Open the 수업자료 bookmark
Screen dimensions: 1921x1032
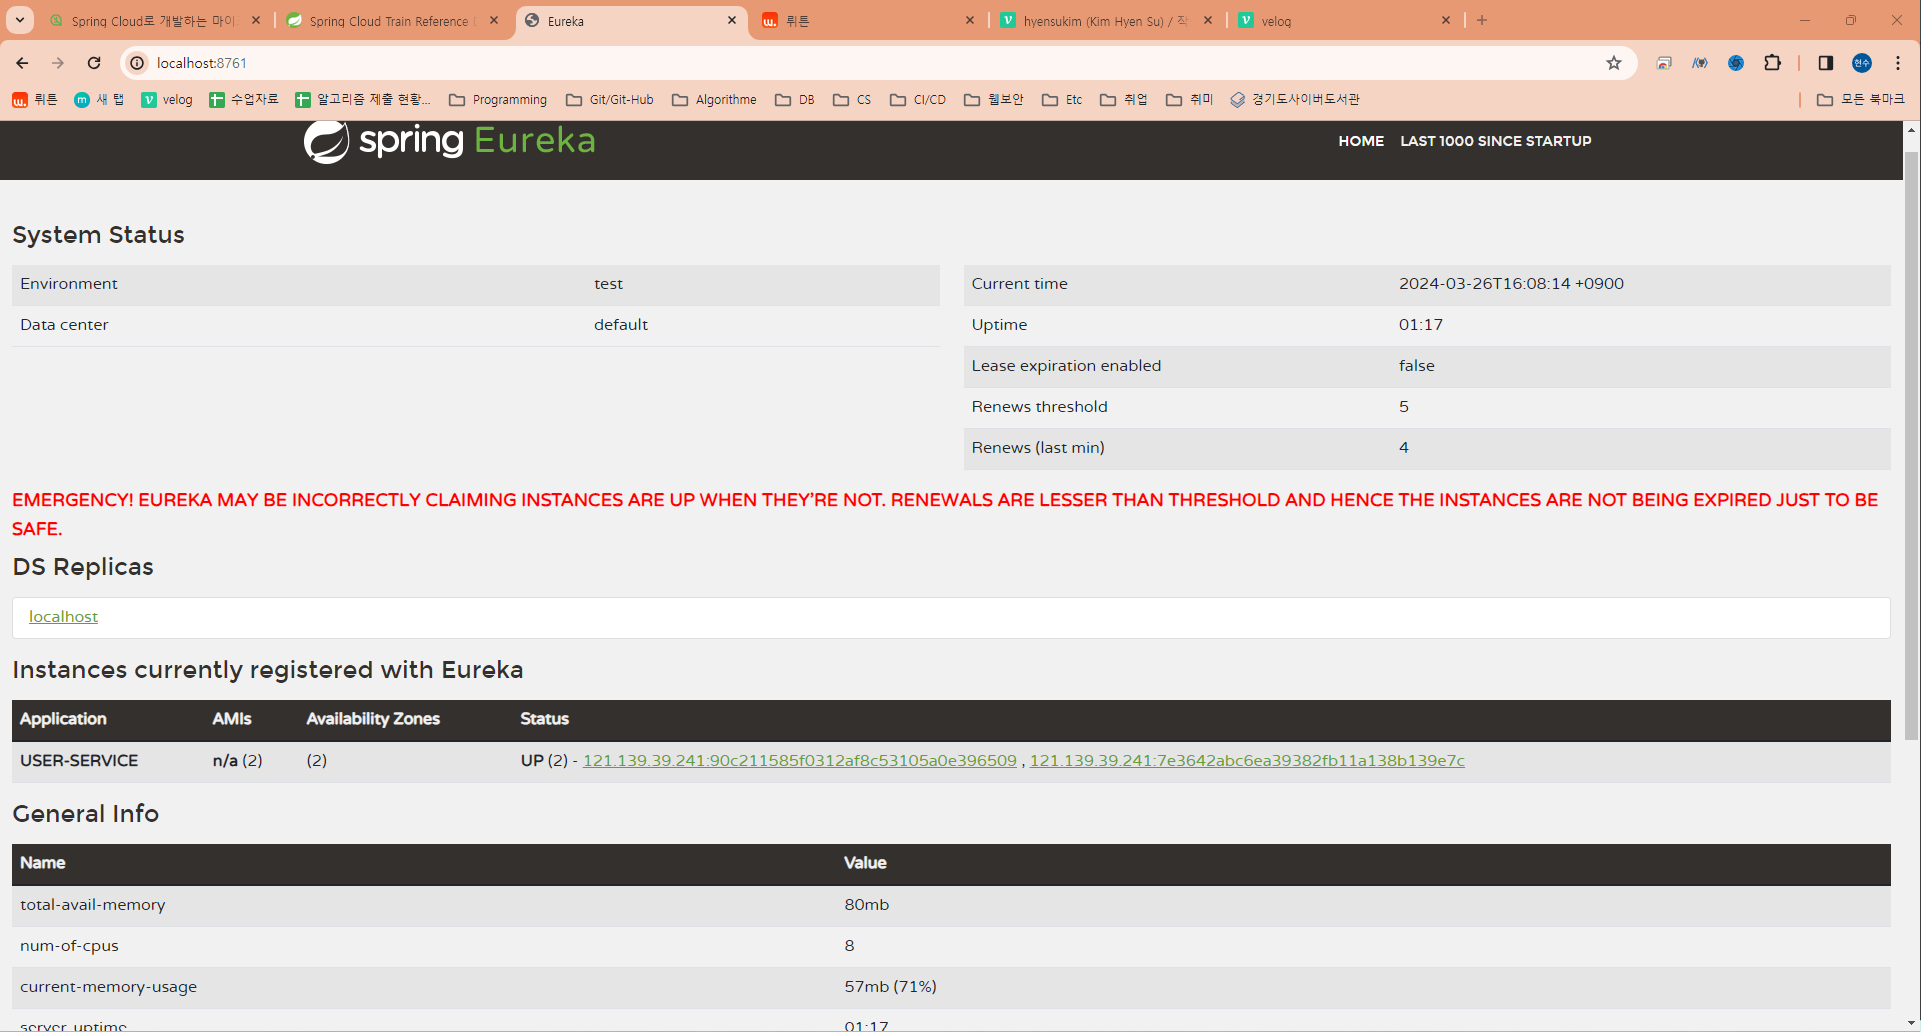pyautogui.click(x=243, y=99)
